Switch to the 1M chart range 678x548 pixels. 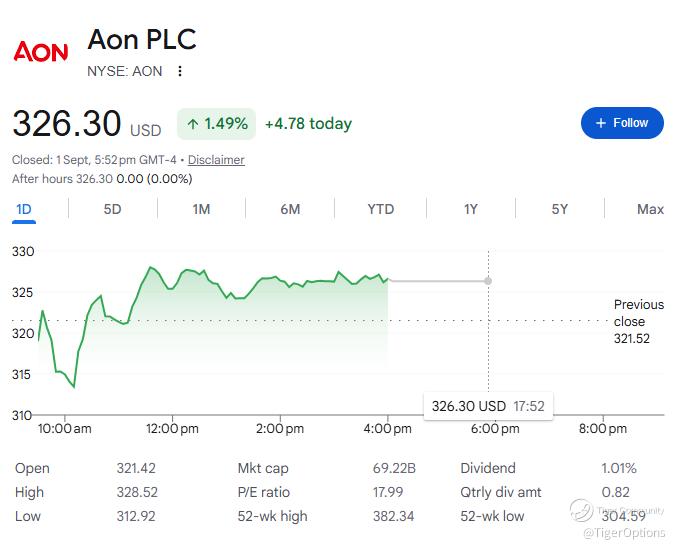click(201, 209)
